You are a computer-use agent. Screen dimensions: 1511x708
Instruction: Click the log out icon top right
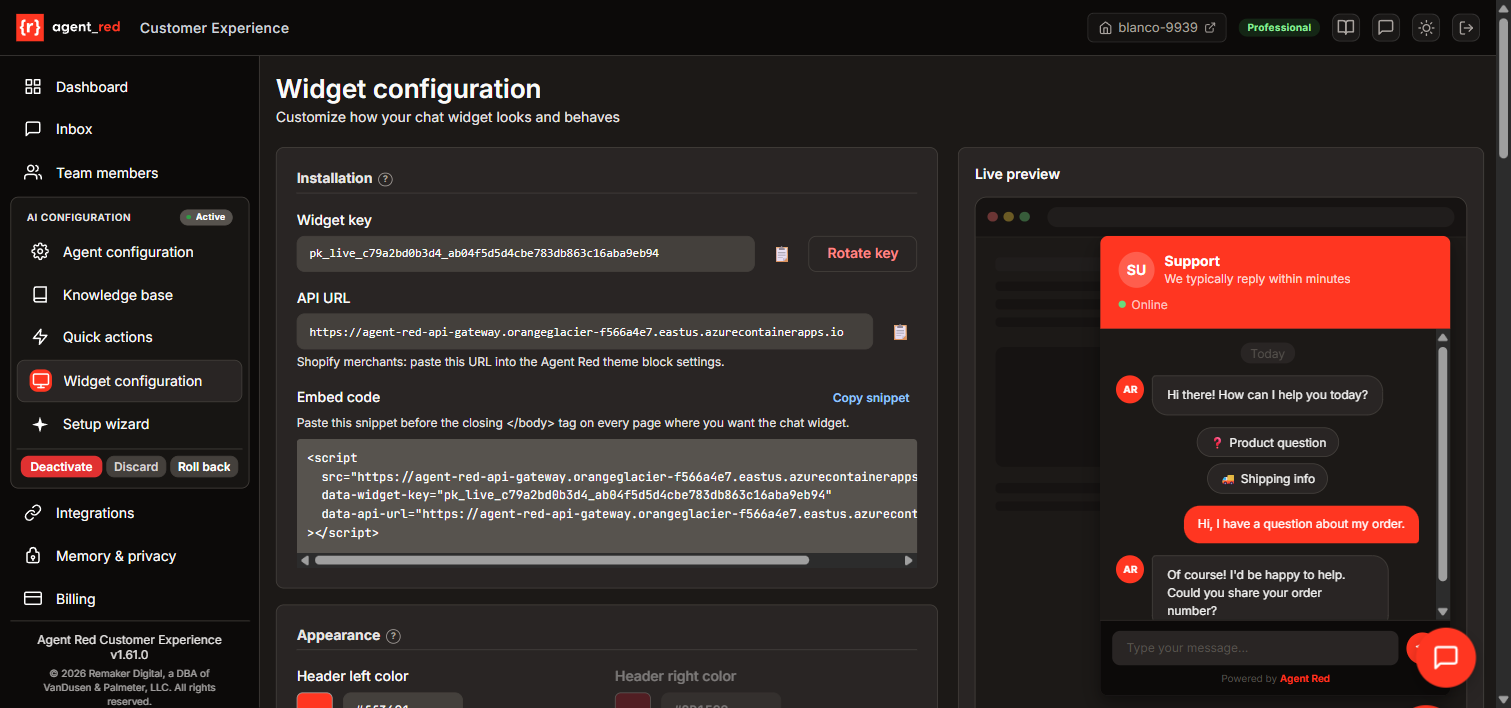[1465, 27]
